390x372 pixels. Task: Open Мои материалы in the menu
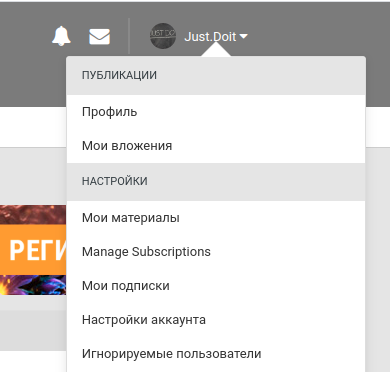pos(216,218)
